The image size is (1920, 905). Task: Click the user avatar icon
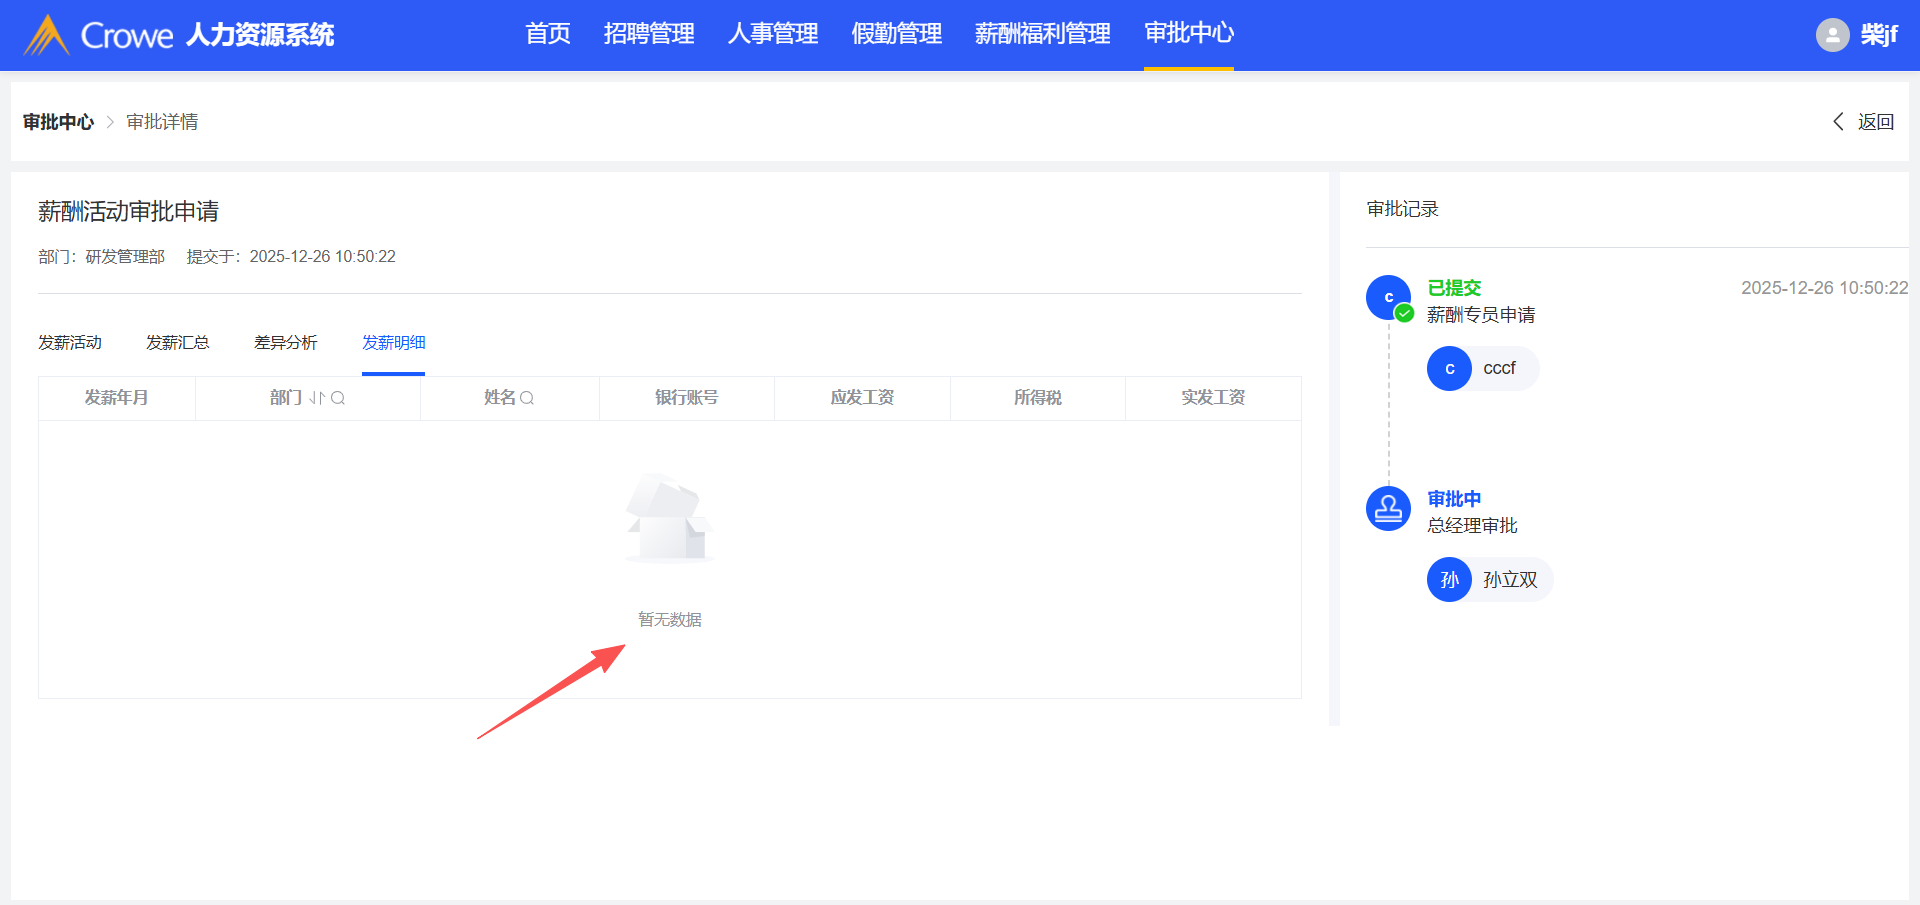coord(1832,35)
